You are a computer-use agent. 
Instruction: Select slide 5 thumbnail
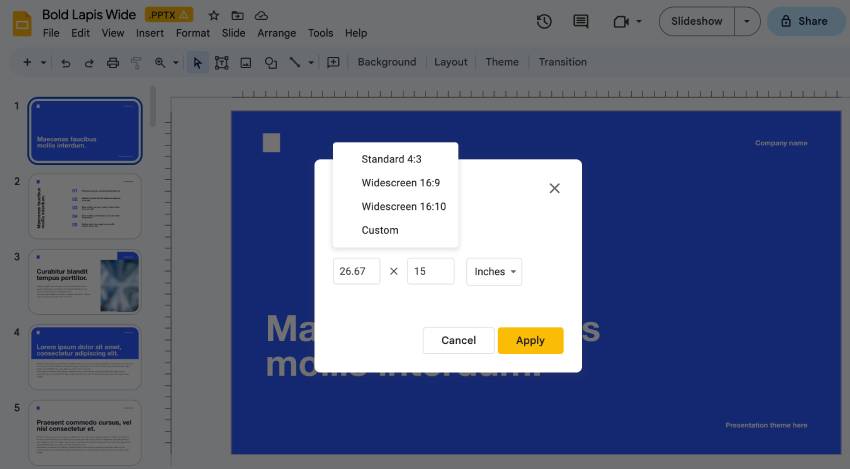(x=85, y=433)
